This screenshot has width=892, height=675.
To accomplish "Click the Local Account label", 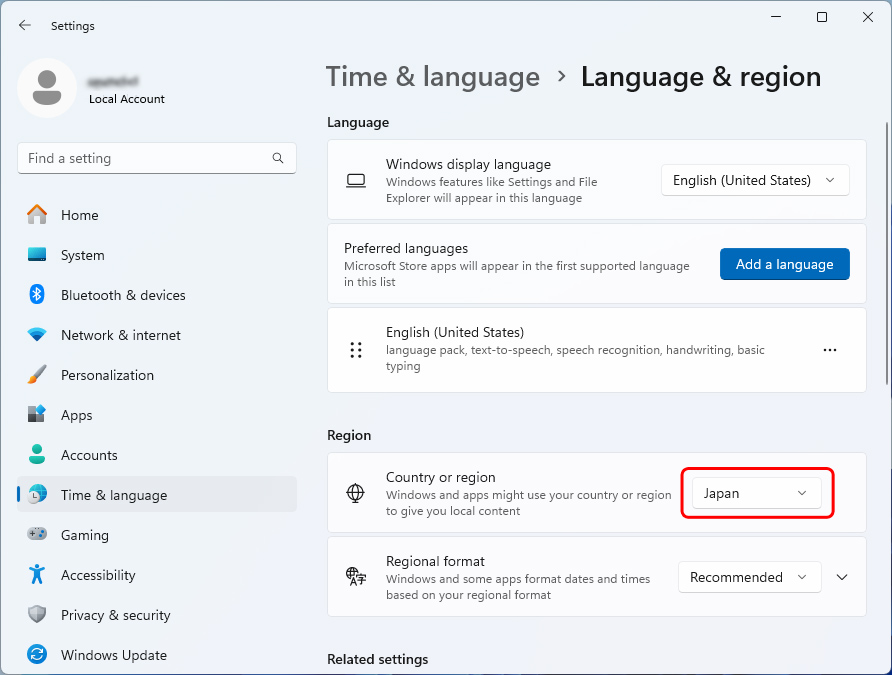I will 127,99.
